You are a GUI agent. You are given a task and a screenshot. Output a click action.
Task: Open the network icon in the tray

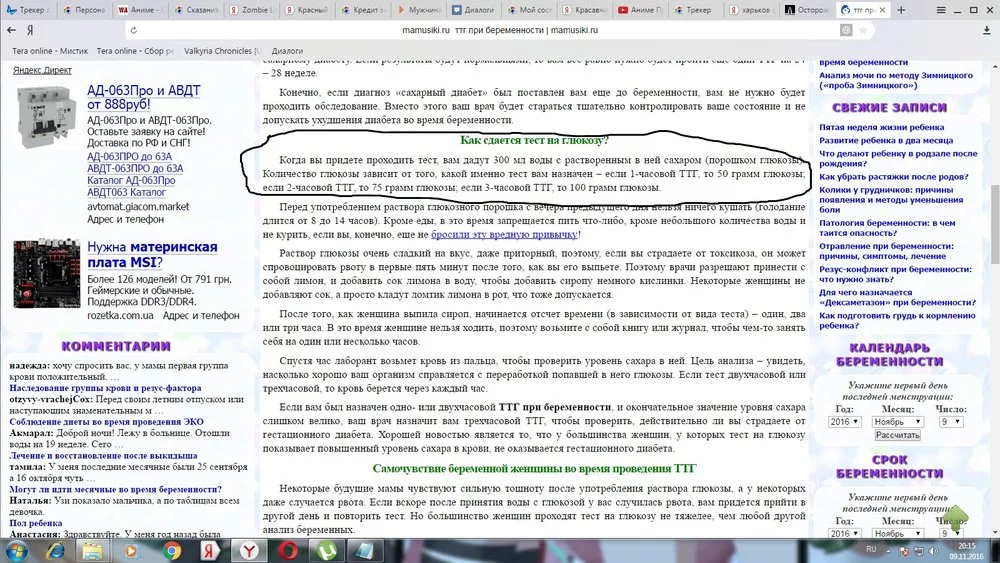[918, 551]
